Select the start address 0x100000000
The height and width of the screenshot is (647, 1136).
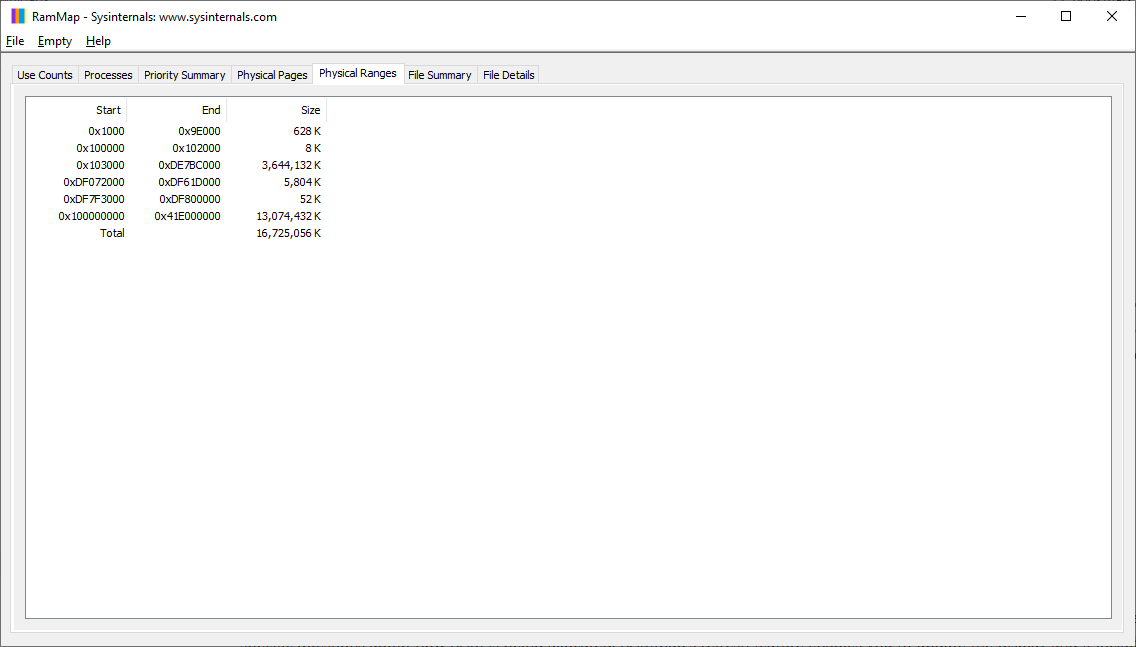(x=91, y=216)
